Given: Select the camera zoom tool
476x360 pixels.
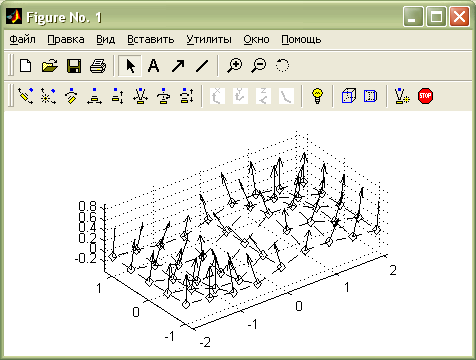Looking at the screenshot, I should [x=140, y=96].
